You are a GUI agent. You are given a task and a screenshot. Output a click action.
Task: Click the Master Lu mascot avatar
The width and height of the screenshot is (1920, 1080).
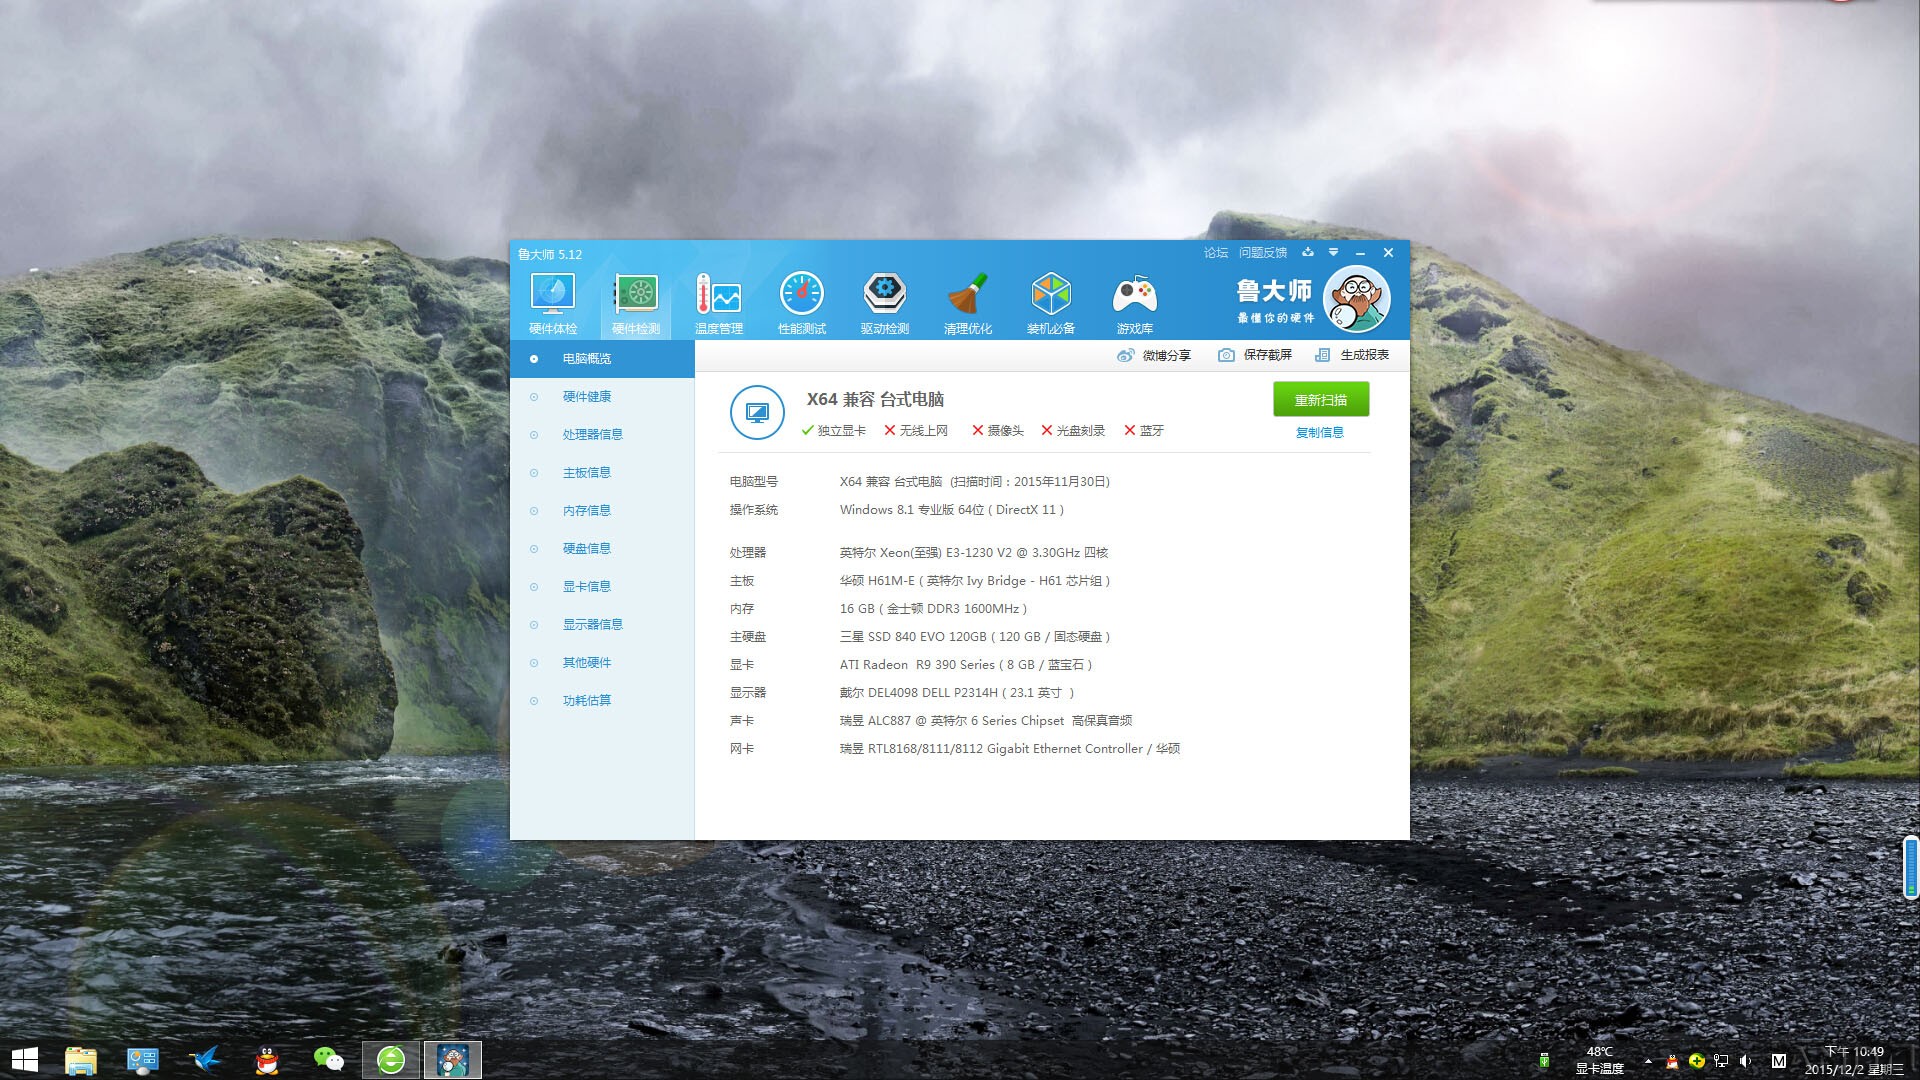point(1356,299)
